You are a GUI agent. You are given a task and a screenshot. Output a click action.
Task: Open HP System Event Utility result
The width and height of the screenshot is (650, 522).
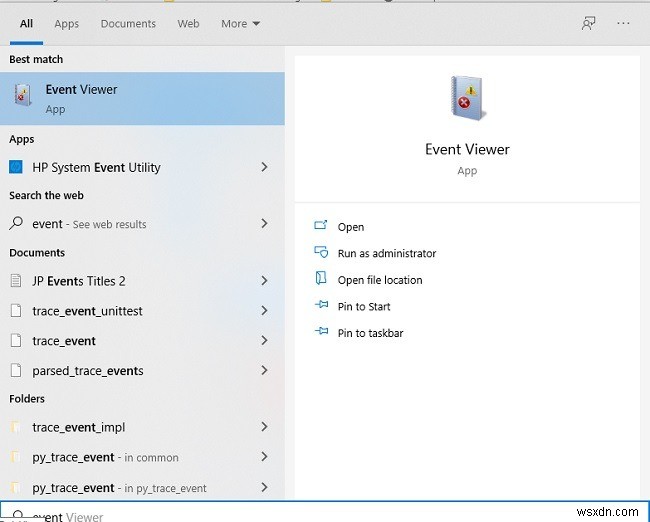tap(142, 167)
